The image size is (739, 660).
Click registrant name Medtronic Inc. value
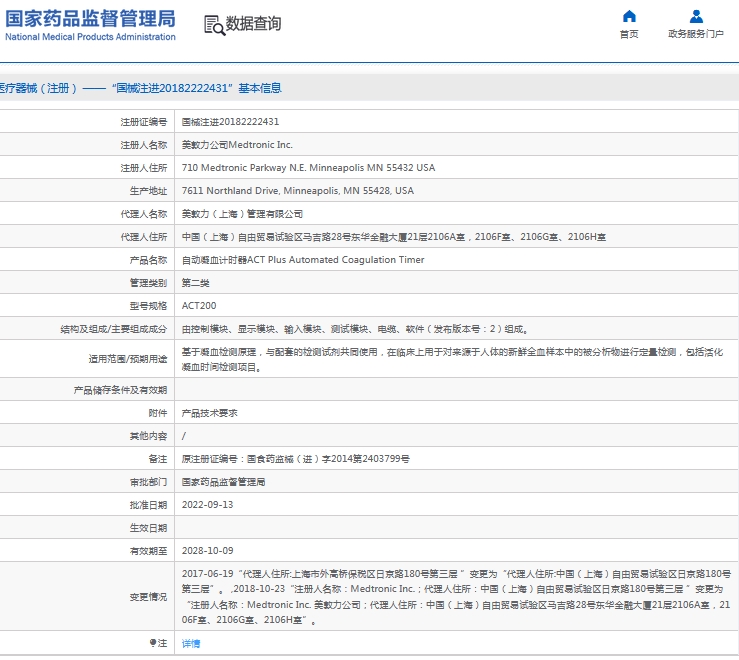click(x=237, y=145)
